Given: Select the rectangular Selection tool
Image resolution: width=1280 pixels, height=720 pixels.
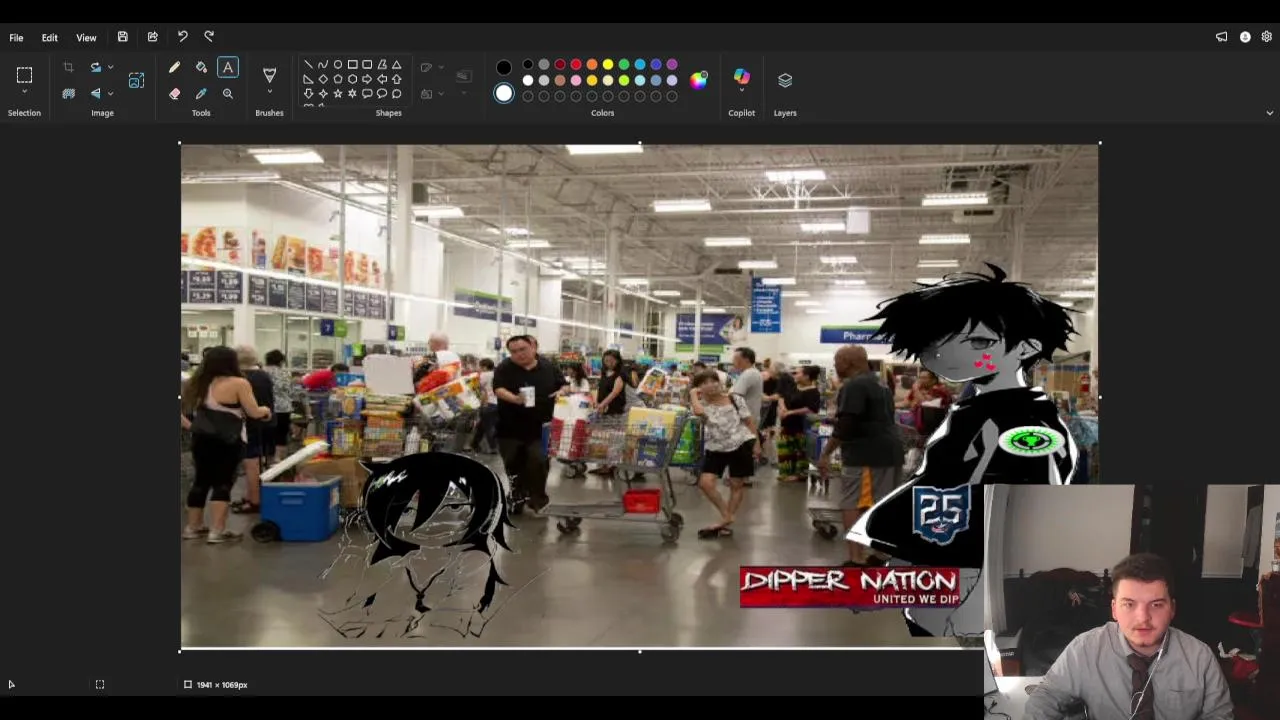Looking at the screenshot, I should click(24, 74).
